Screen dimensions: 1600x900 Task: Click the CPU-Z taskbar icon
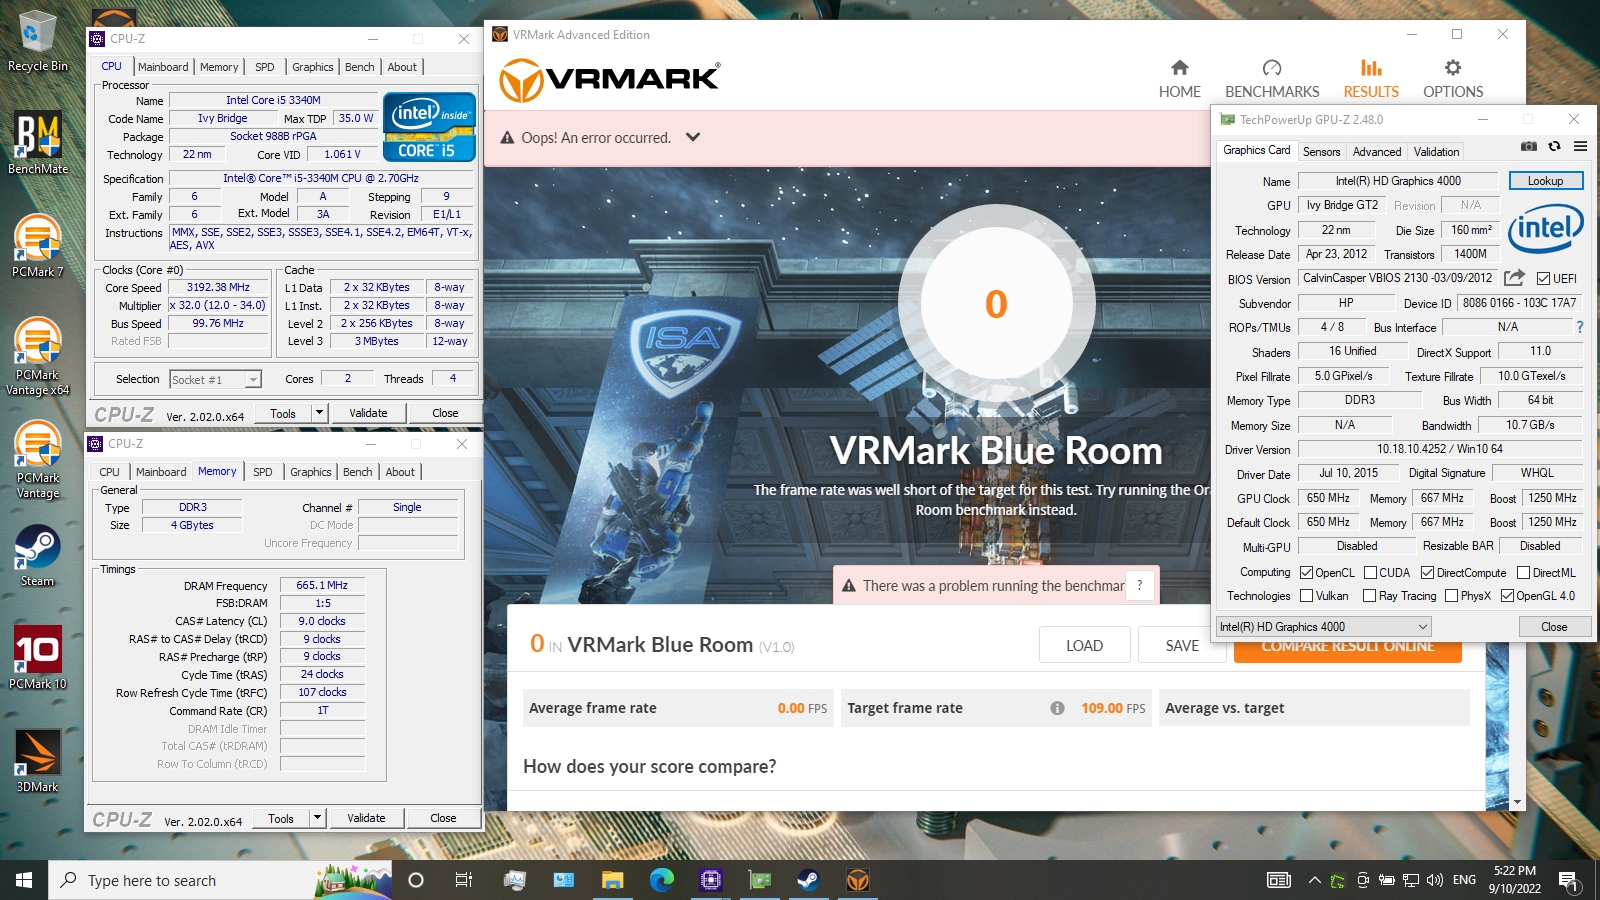tap(711, 880)
